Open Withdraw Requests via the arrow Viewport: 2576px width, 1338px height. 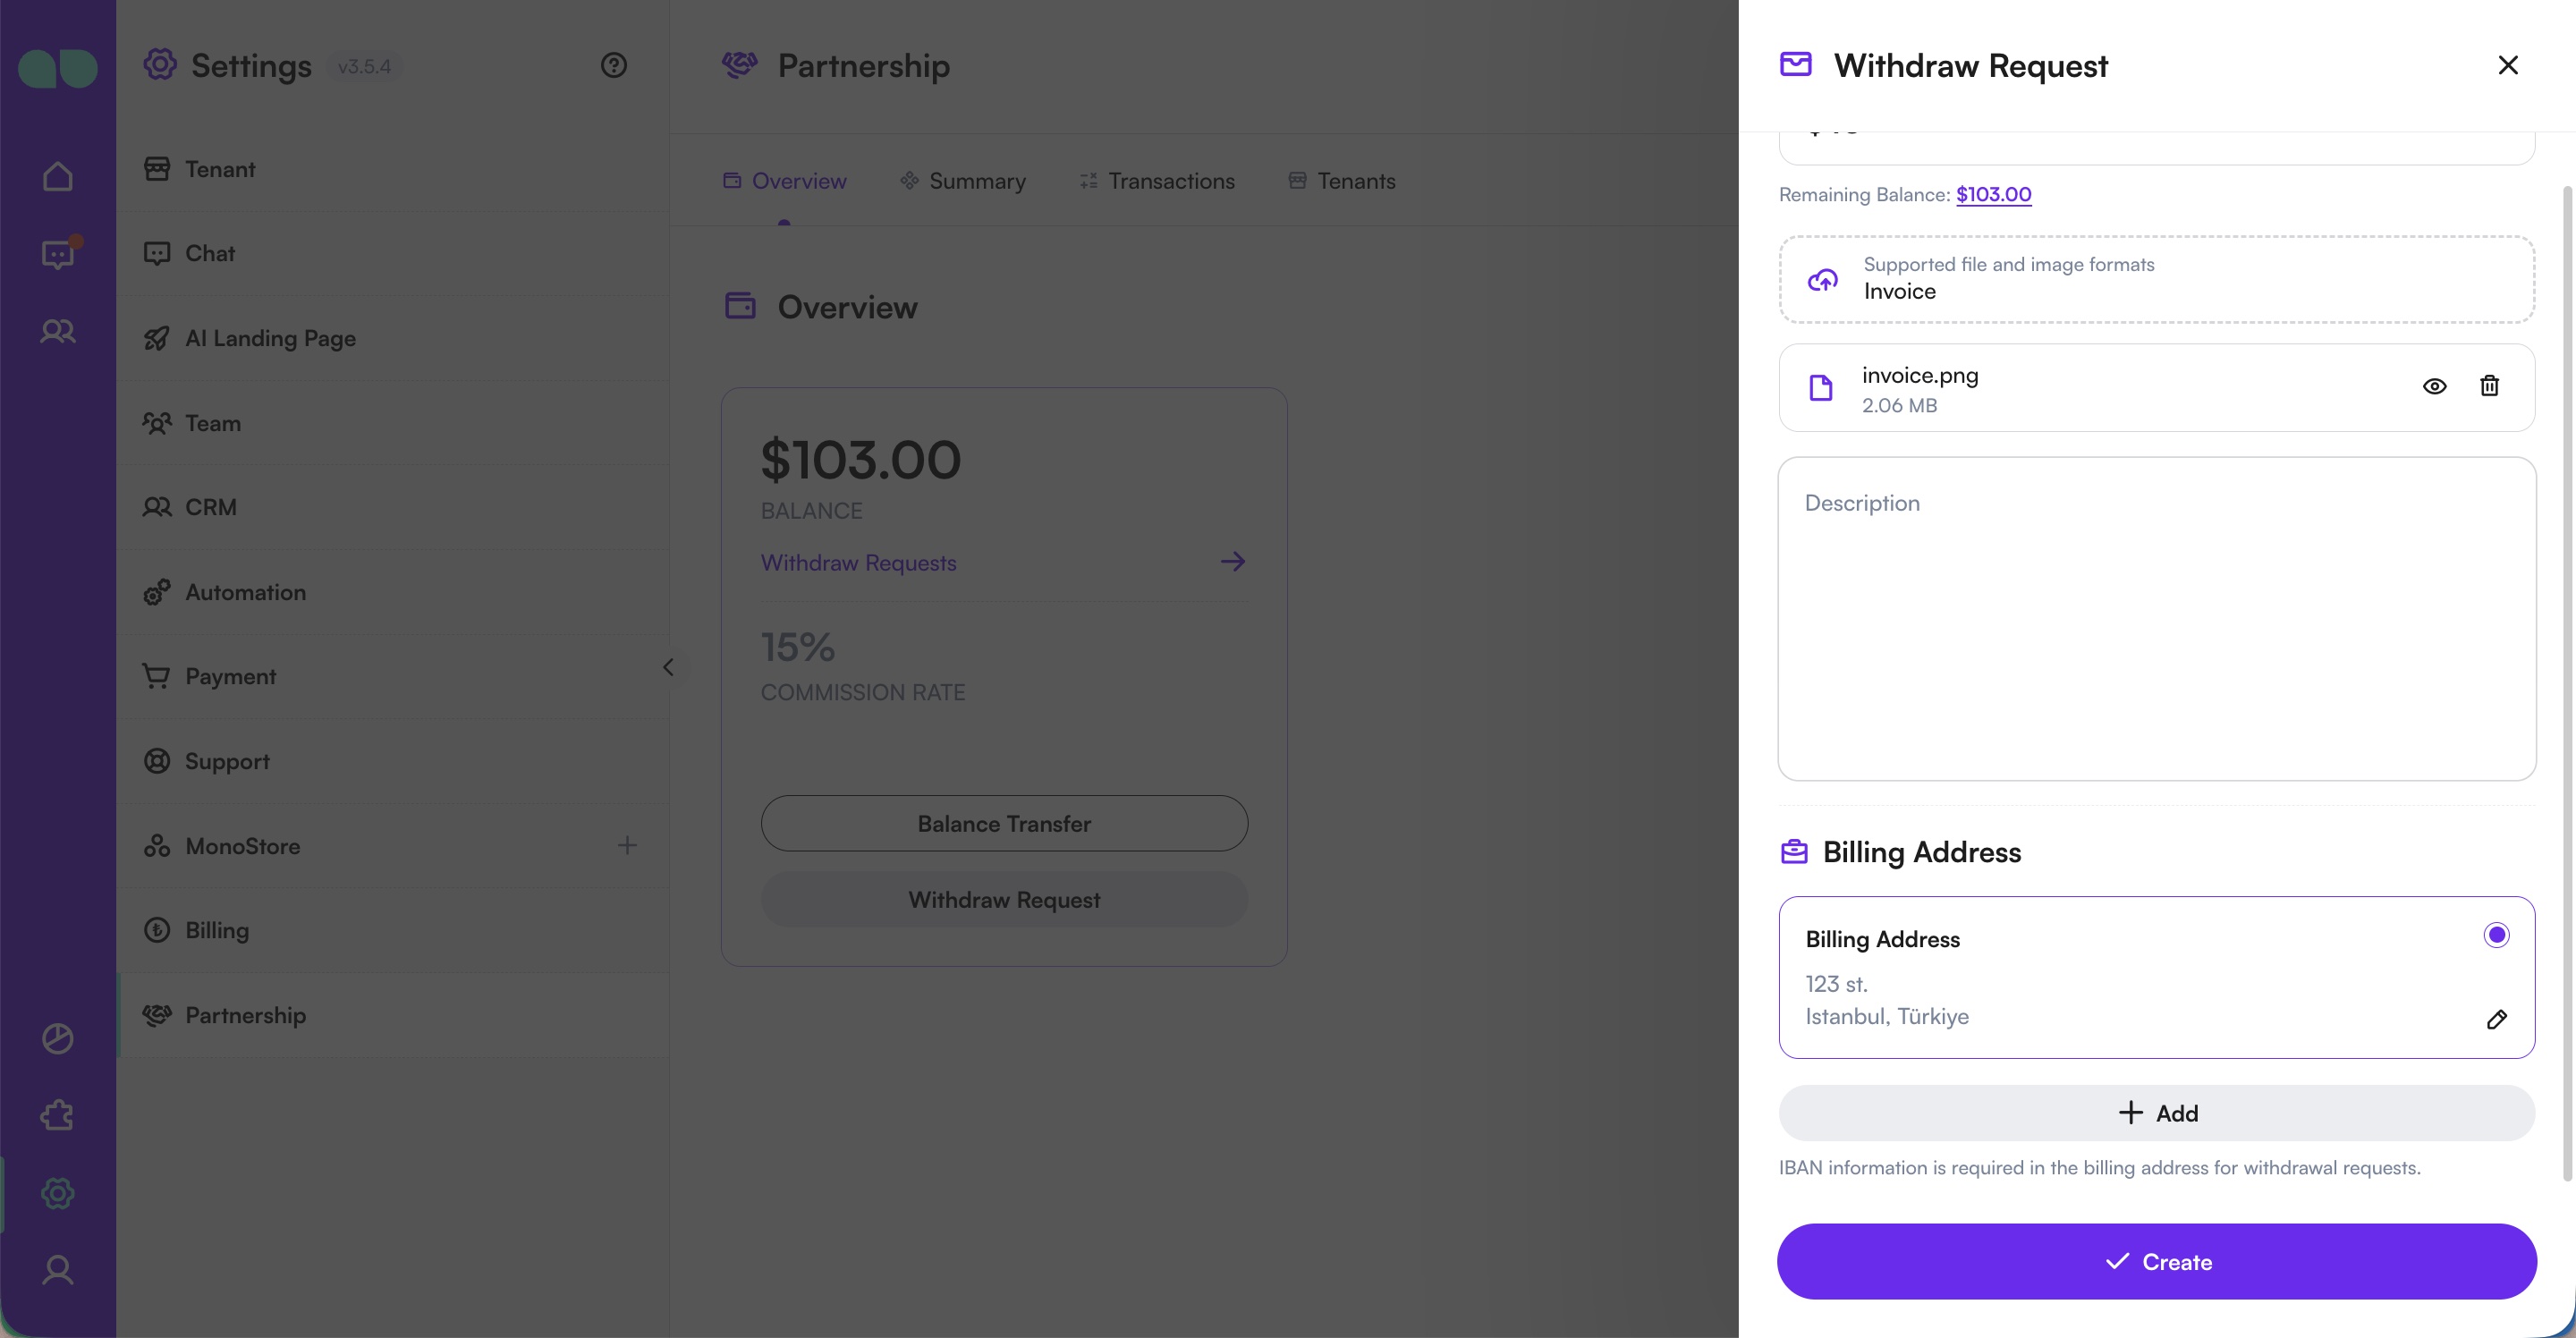pyautogui.click(x=1232, y=561)
